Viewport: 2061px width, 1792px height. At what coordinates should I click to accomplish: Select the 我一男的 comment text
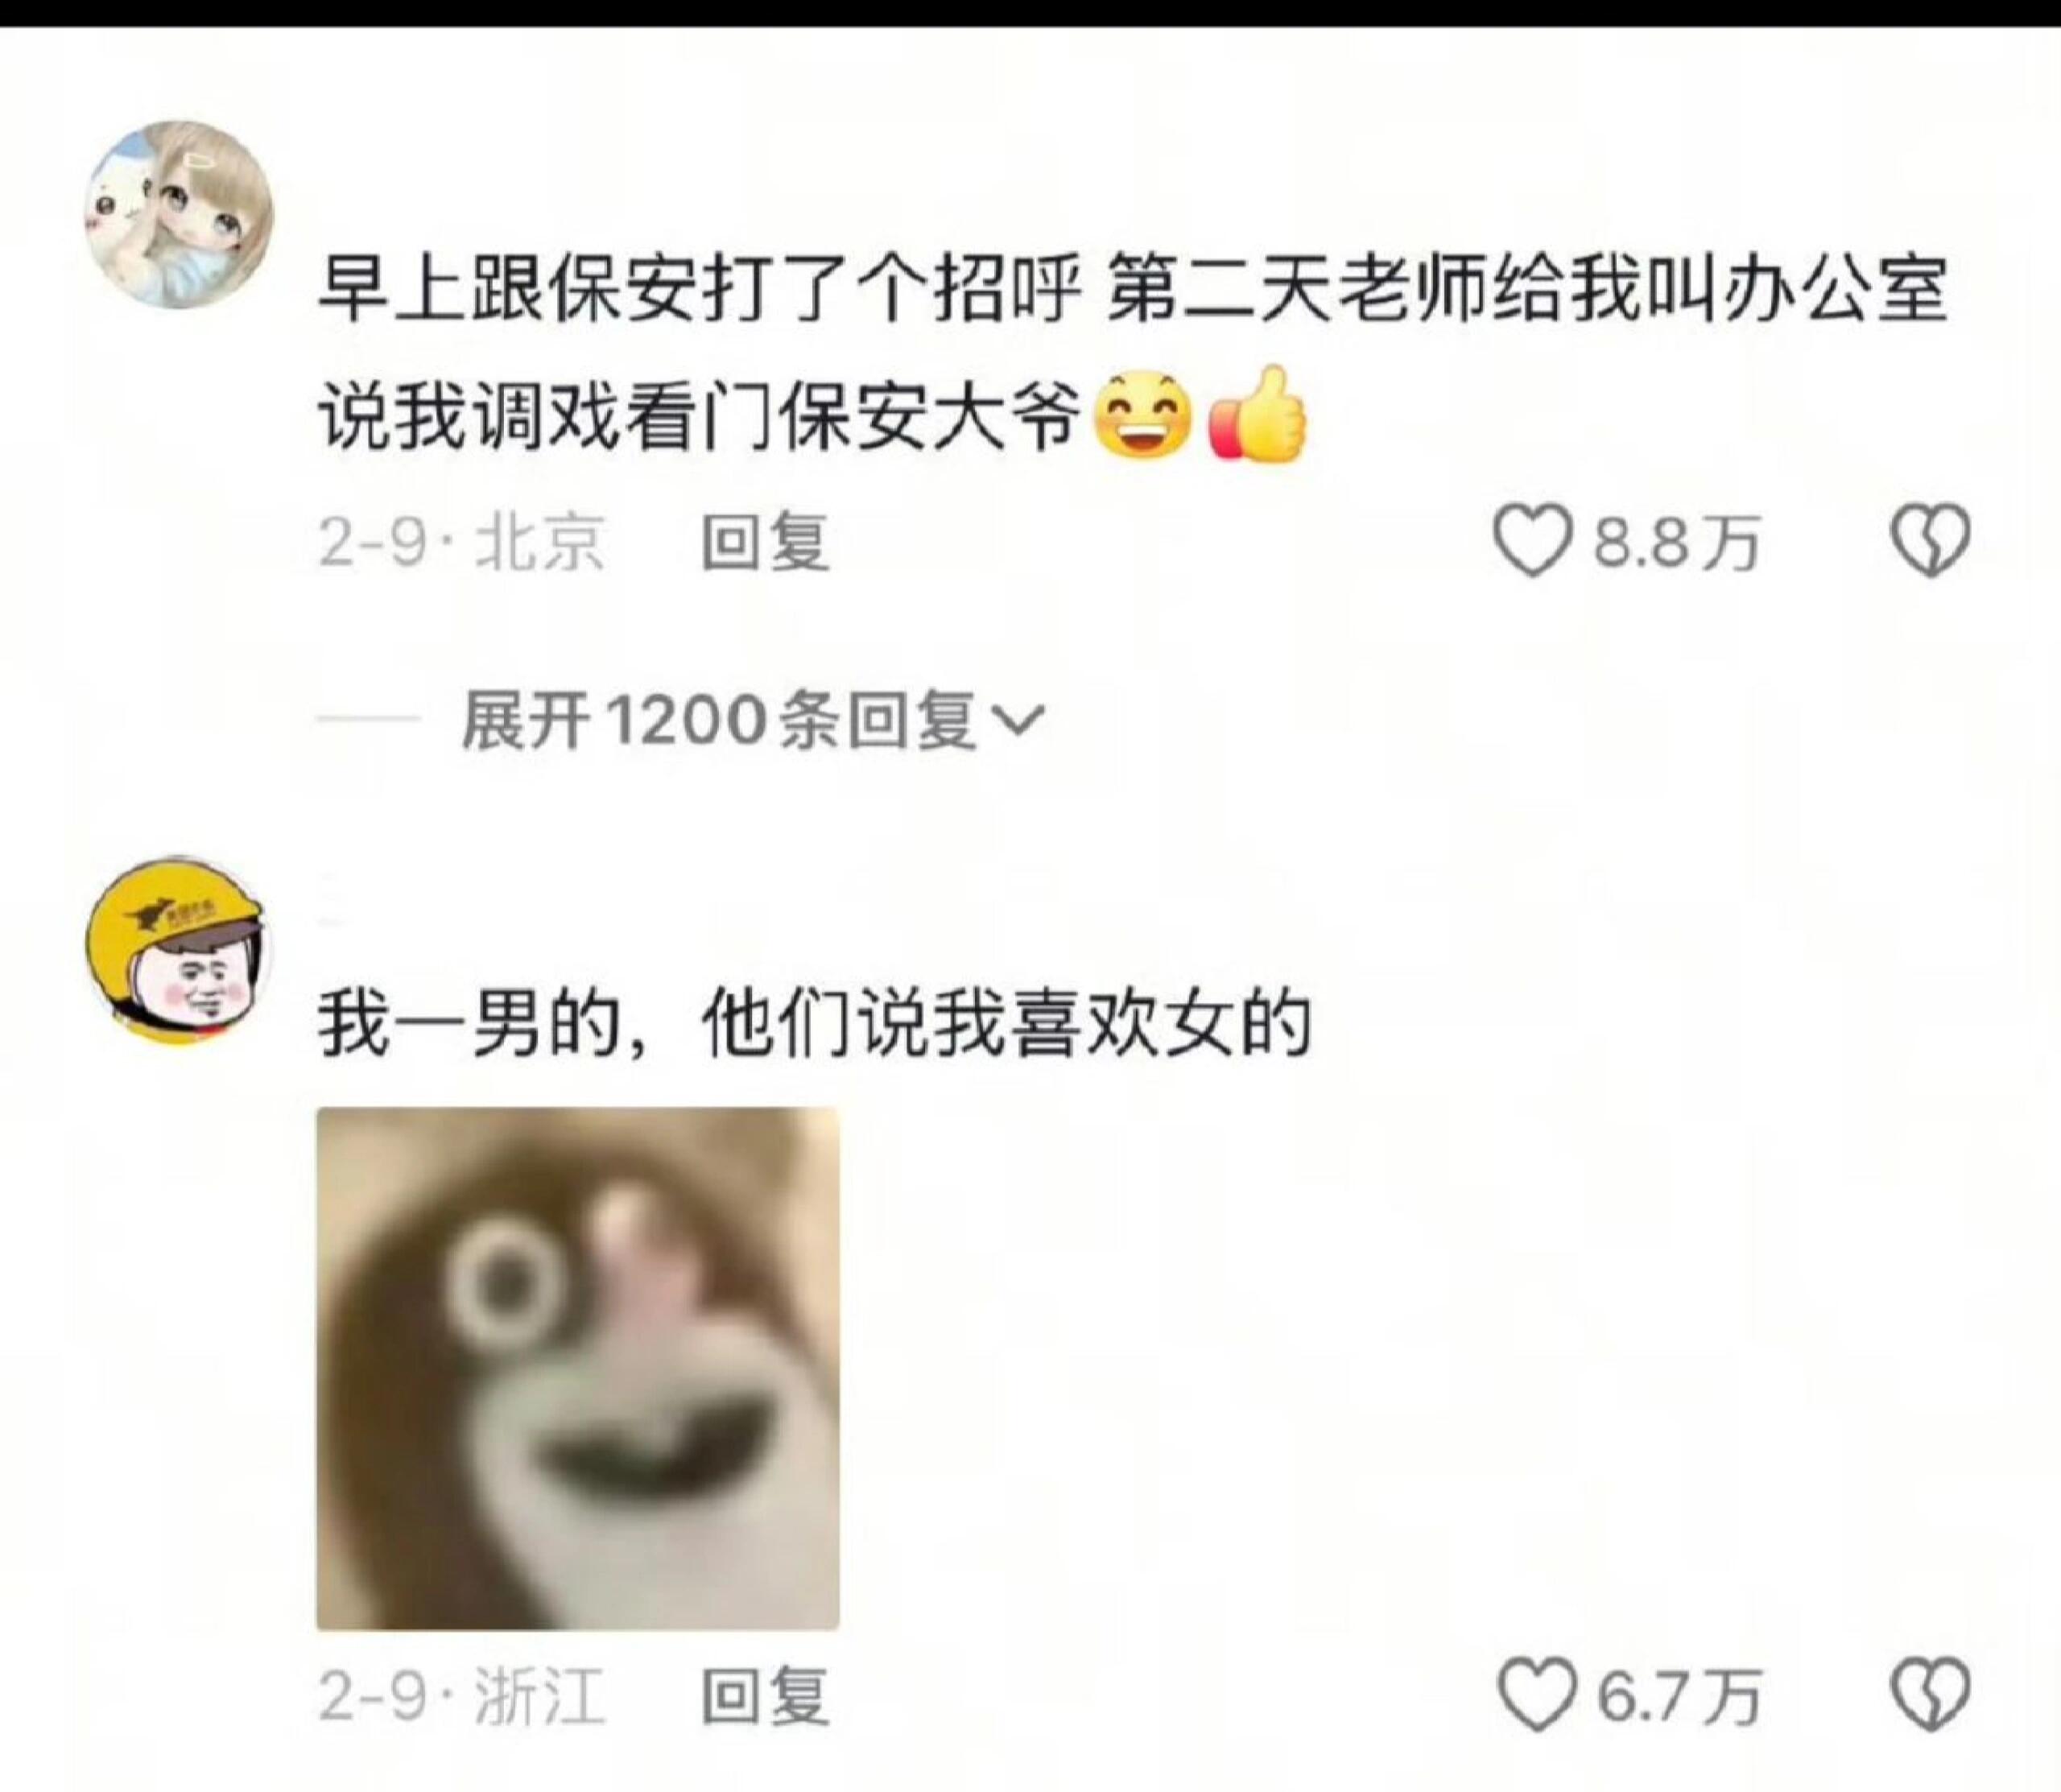[815, 1026]
